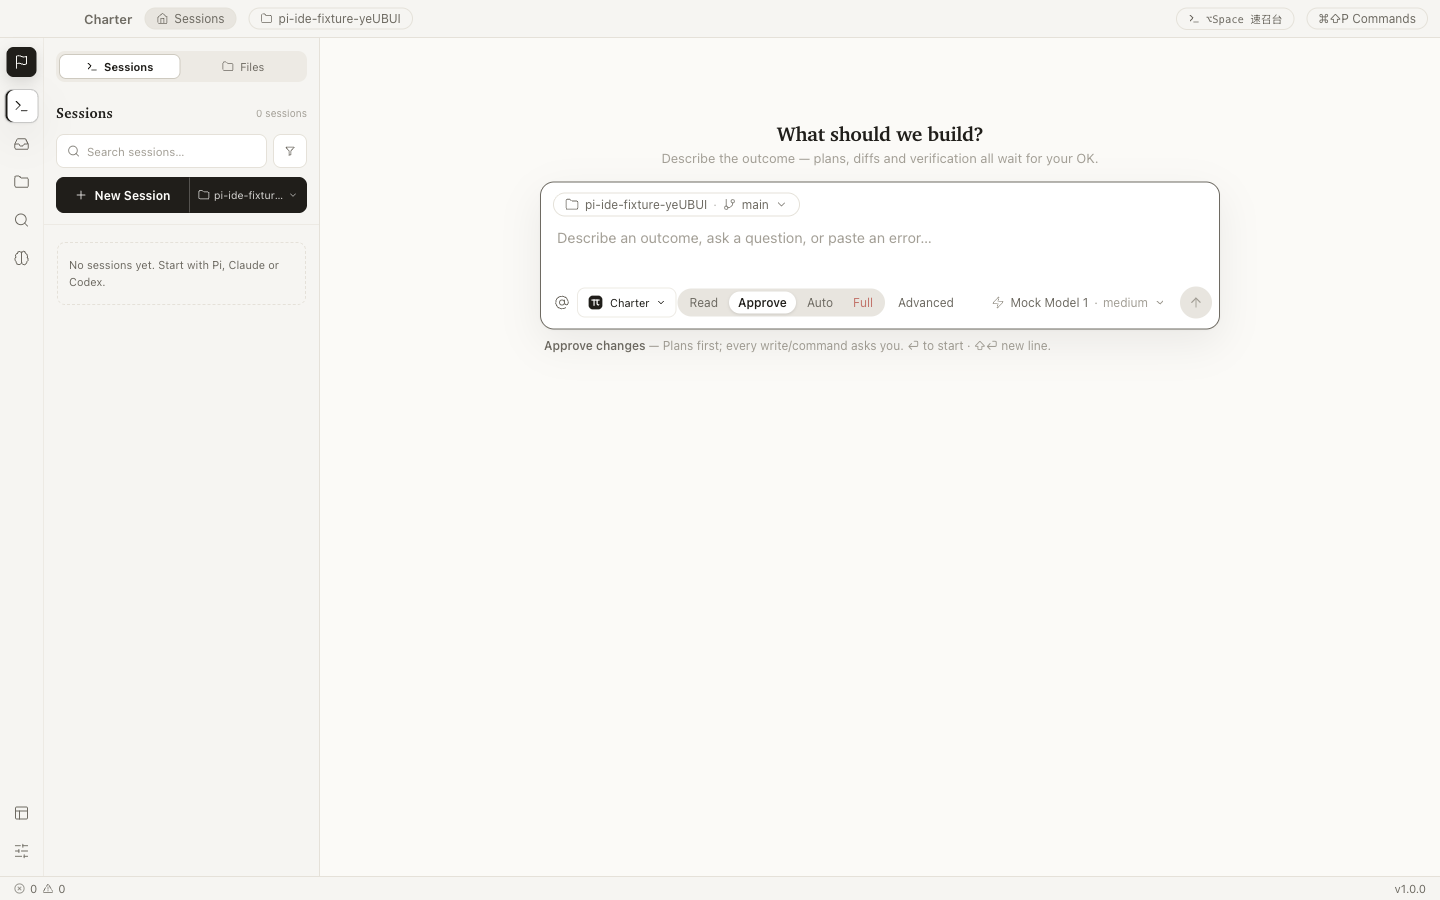Select Read permission mode
Image resolution: width=1440 pixels, height=900 pixels.
point(703,302)
